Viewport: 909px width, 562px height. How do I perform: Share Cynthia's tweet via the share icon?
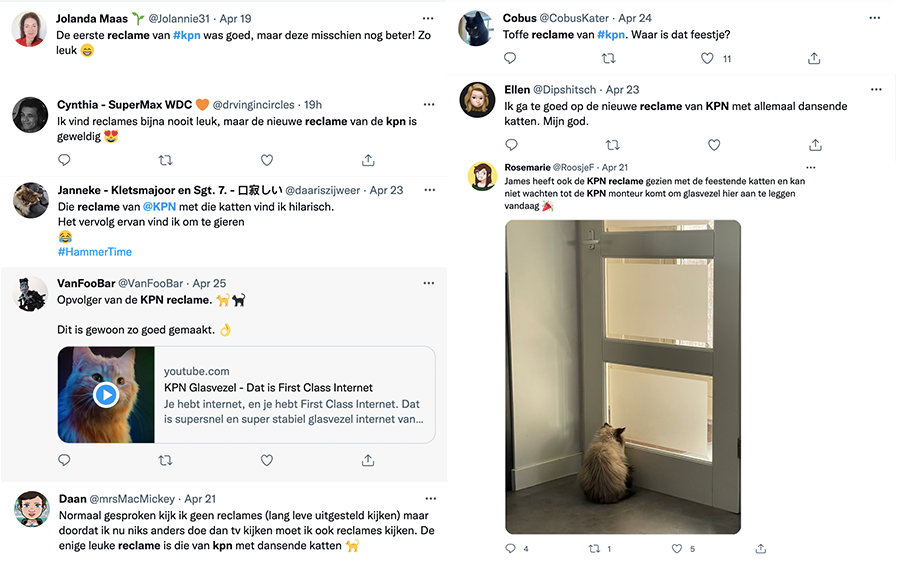[368, 160]
